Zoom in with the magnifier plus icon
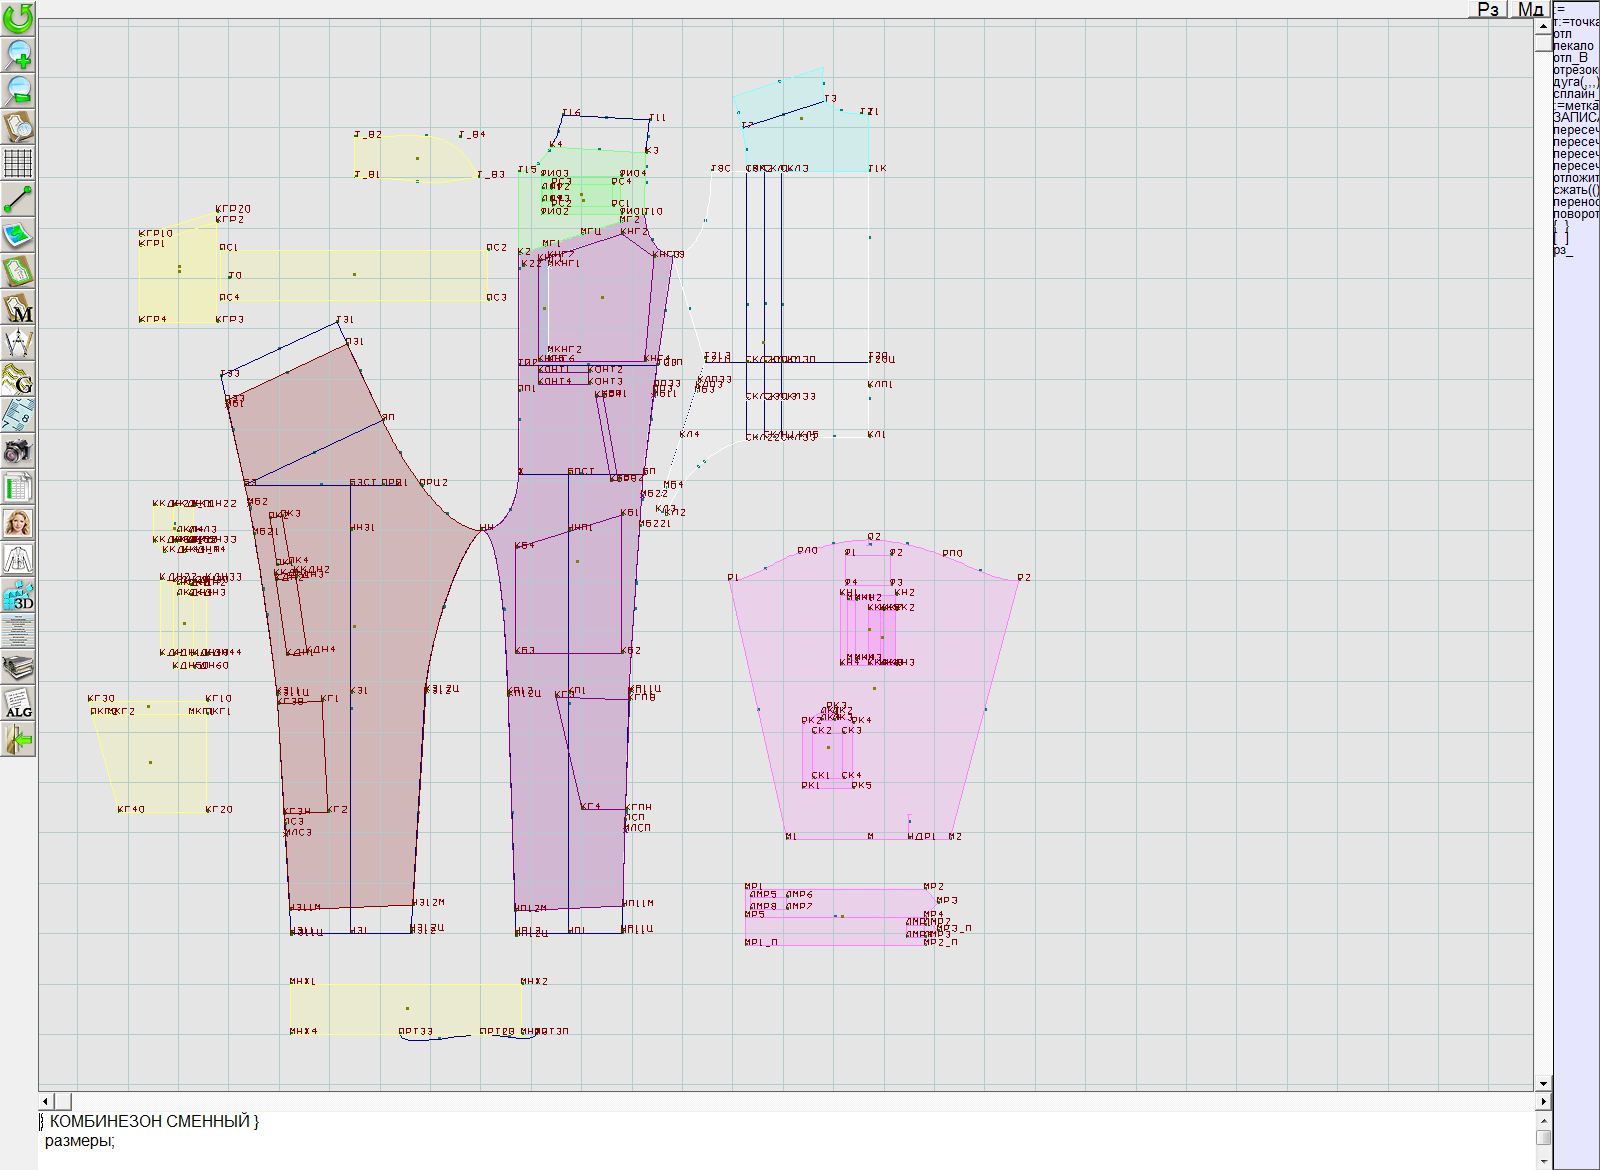This screenshot has height=1170, width=1600. coord(18,54)
